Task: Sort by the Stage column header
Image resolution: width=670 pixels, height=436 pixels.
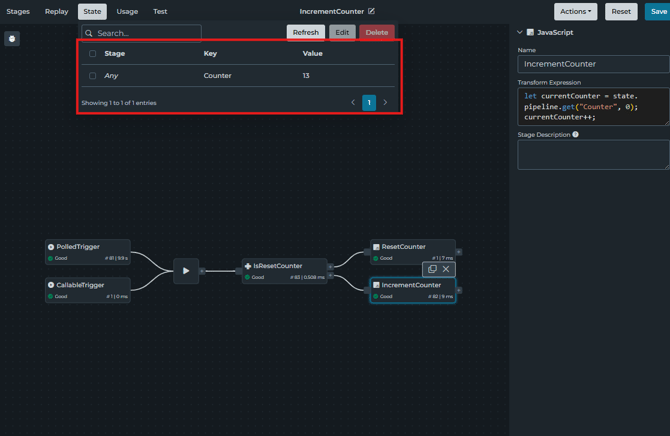Action: (115, 53)
